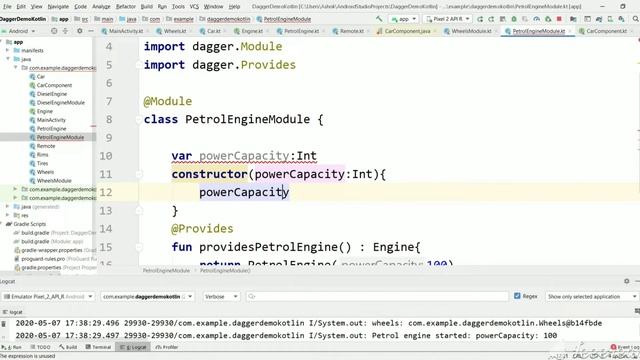640x360 pixels.
Task: Open Project panel settings gear
Action: tap(80, 31)
